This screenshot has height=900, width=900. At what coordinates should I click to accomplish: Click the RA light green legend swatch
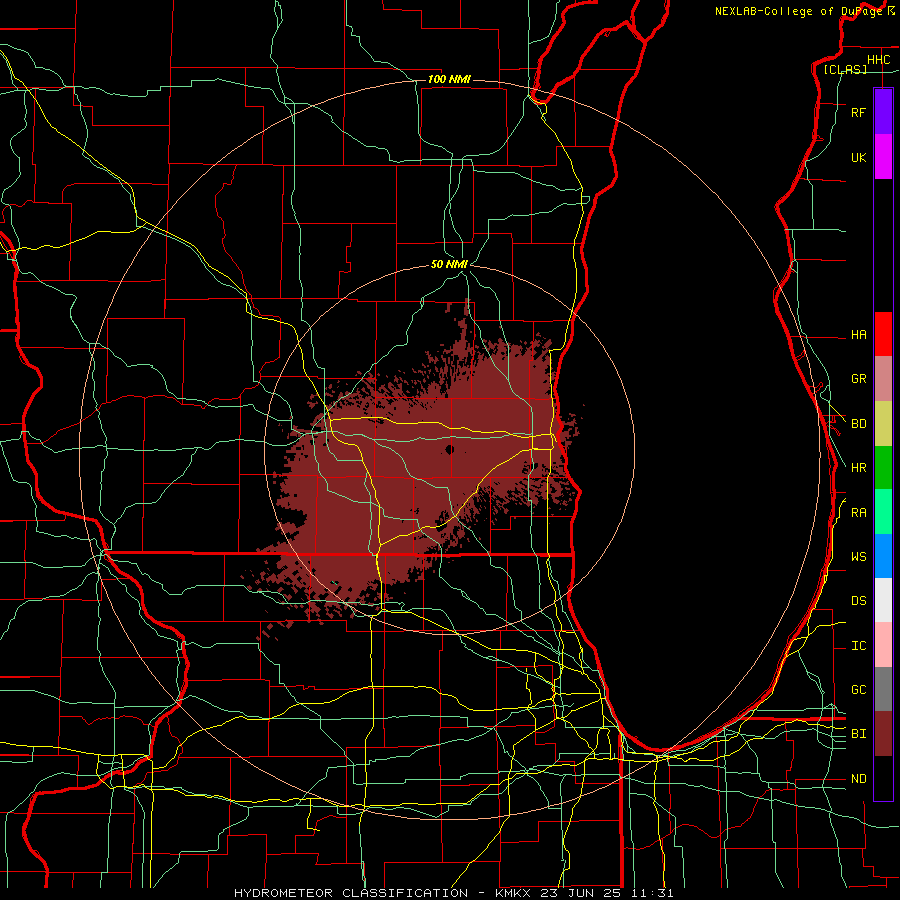tap(883, 512)
